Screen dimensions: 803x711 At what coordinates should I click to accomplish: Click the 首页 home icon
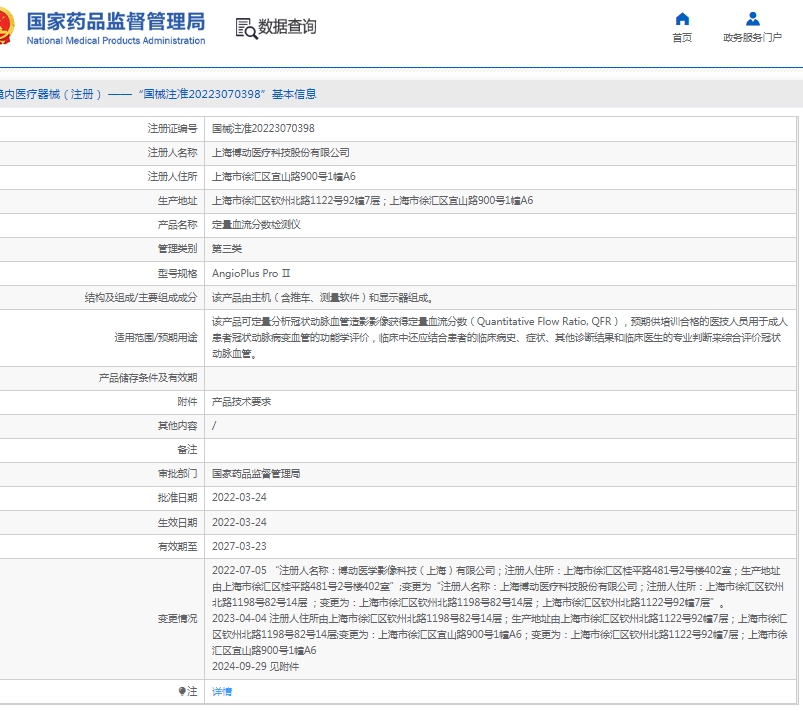click(x=682, y=19)
